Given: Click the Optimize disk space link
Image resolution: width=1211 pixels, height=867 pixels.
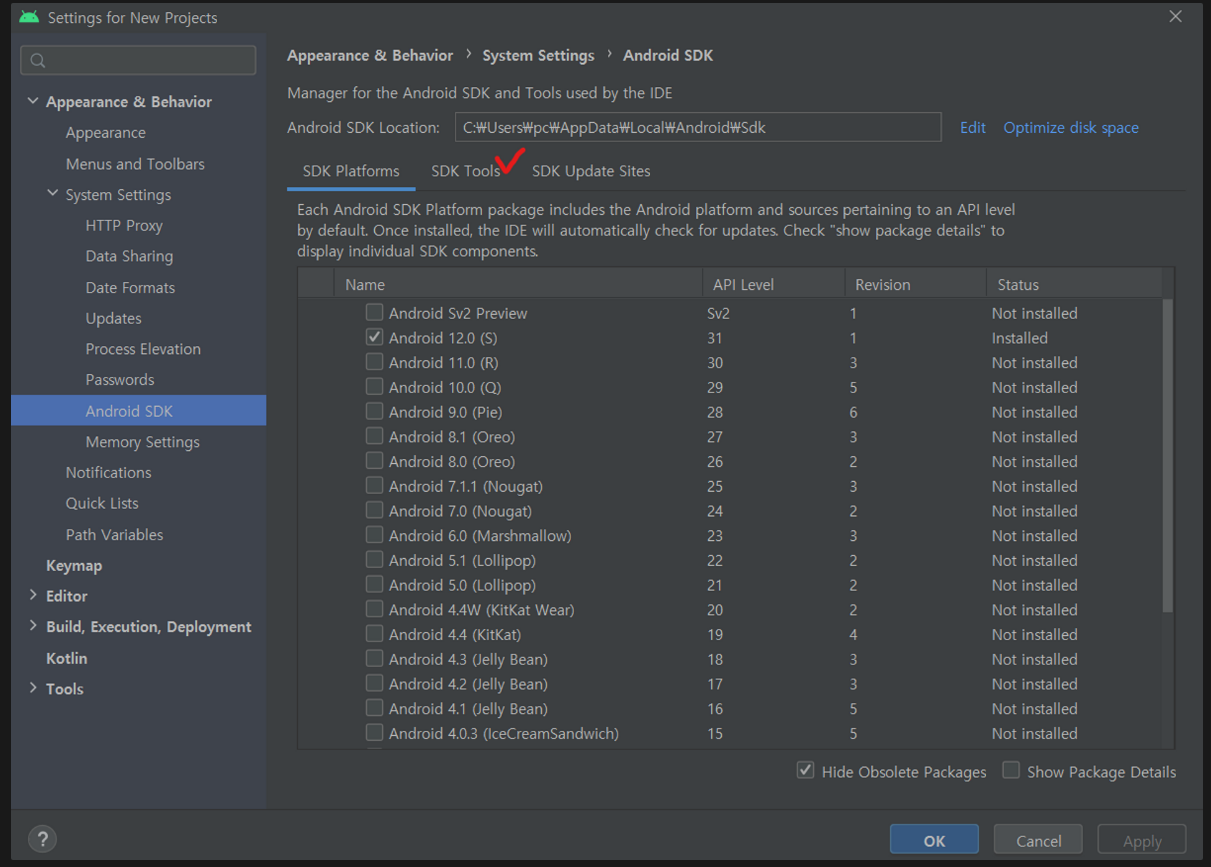Looking at the screenshot, I should tap(1071, 127).
